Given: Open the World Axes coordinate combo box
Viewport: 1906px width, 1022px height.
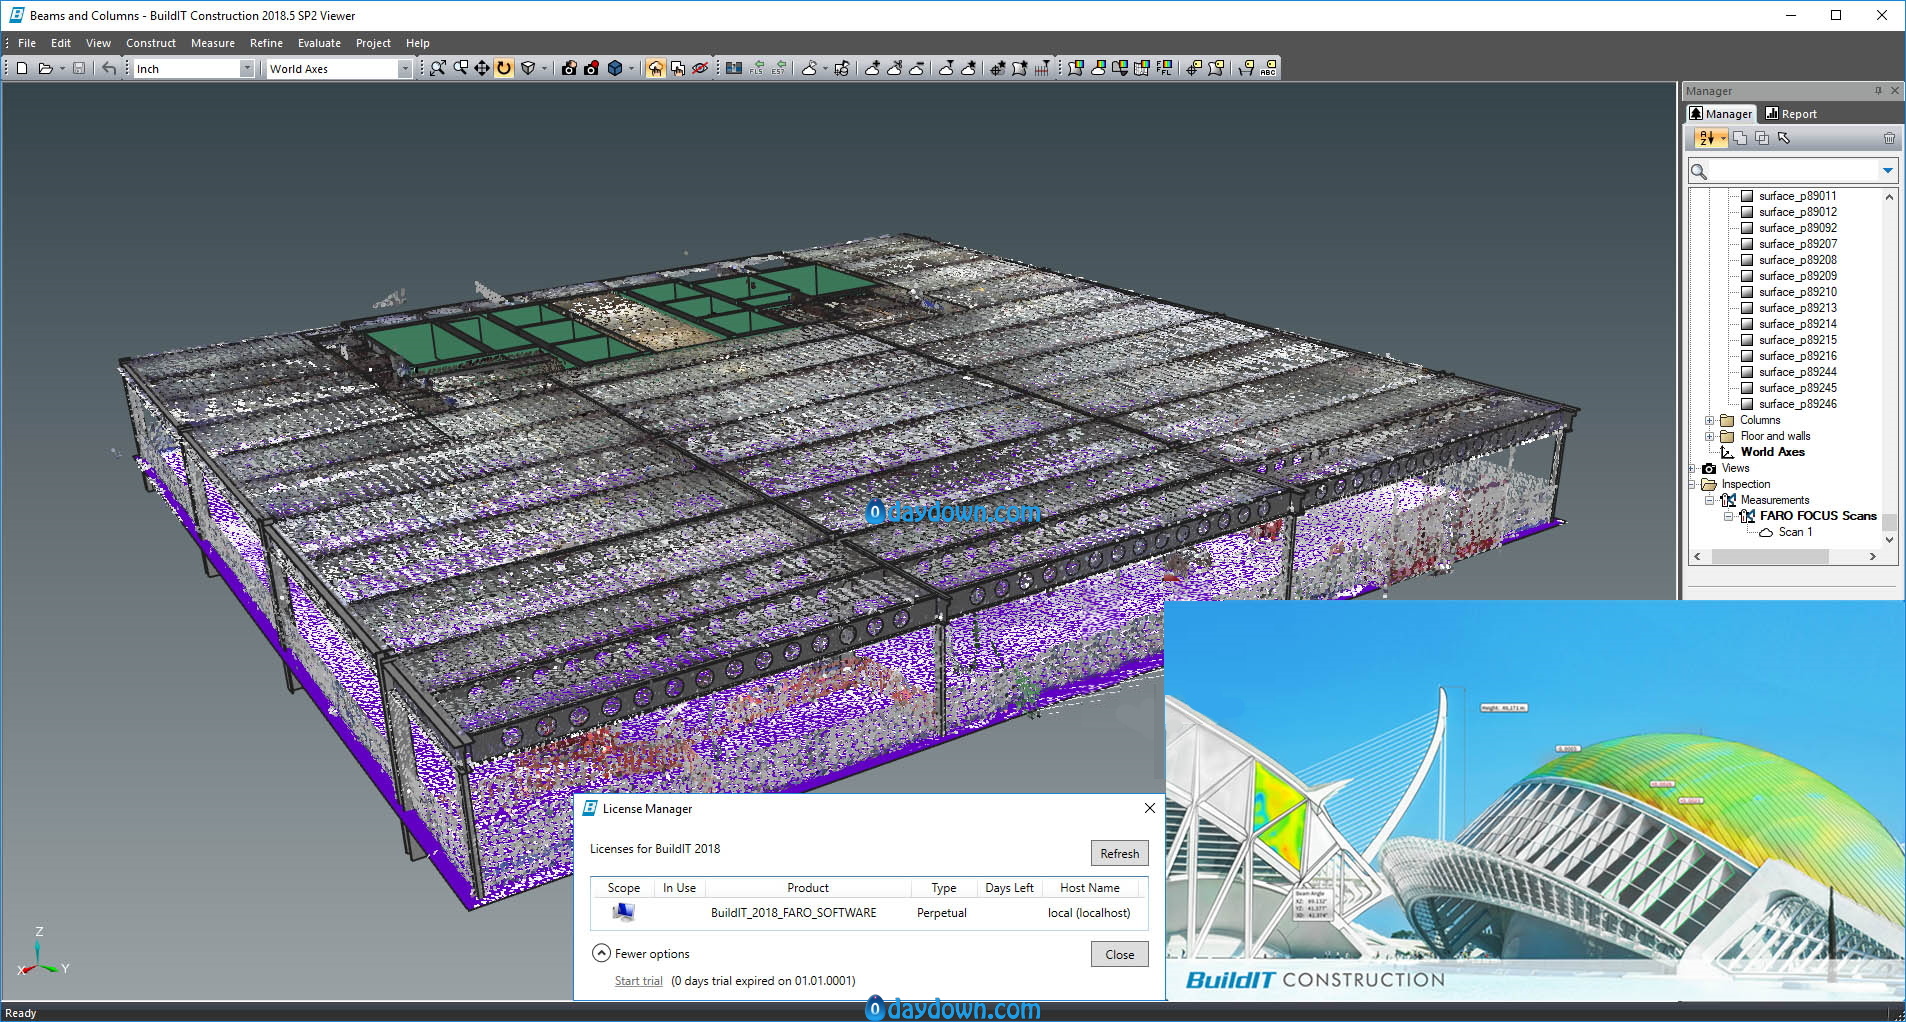Looking at the screenshot, I should click(339, 68).
